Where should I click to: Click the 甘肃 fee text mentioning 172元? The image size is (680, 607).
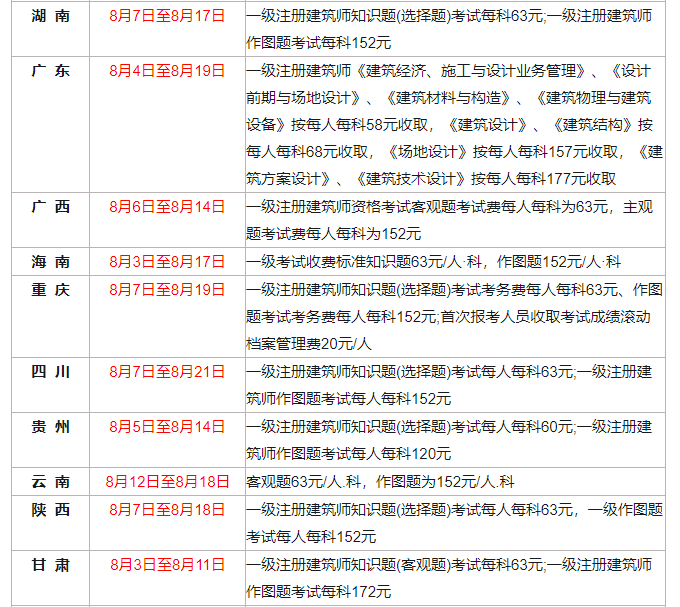pyautogui.click(x=318, y=591)
